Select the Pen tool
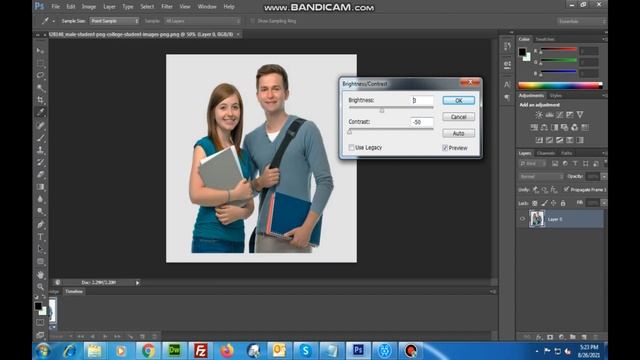The height and width of the screenshot is (360, 640). [x=40, y=224]
